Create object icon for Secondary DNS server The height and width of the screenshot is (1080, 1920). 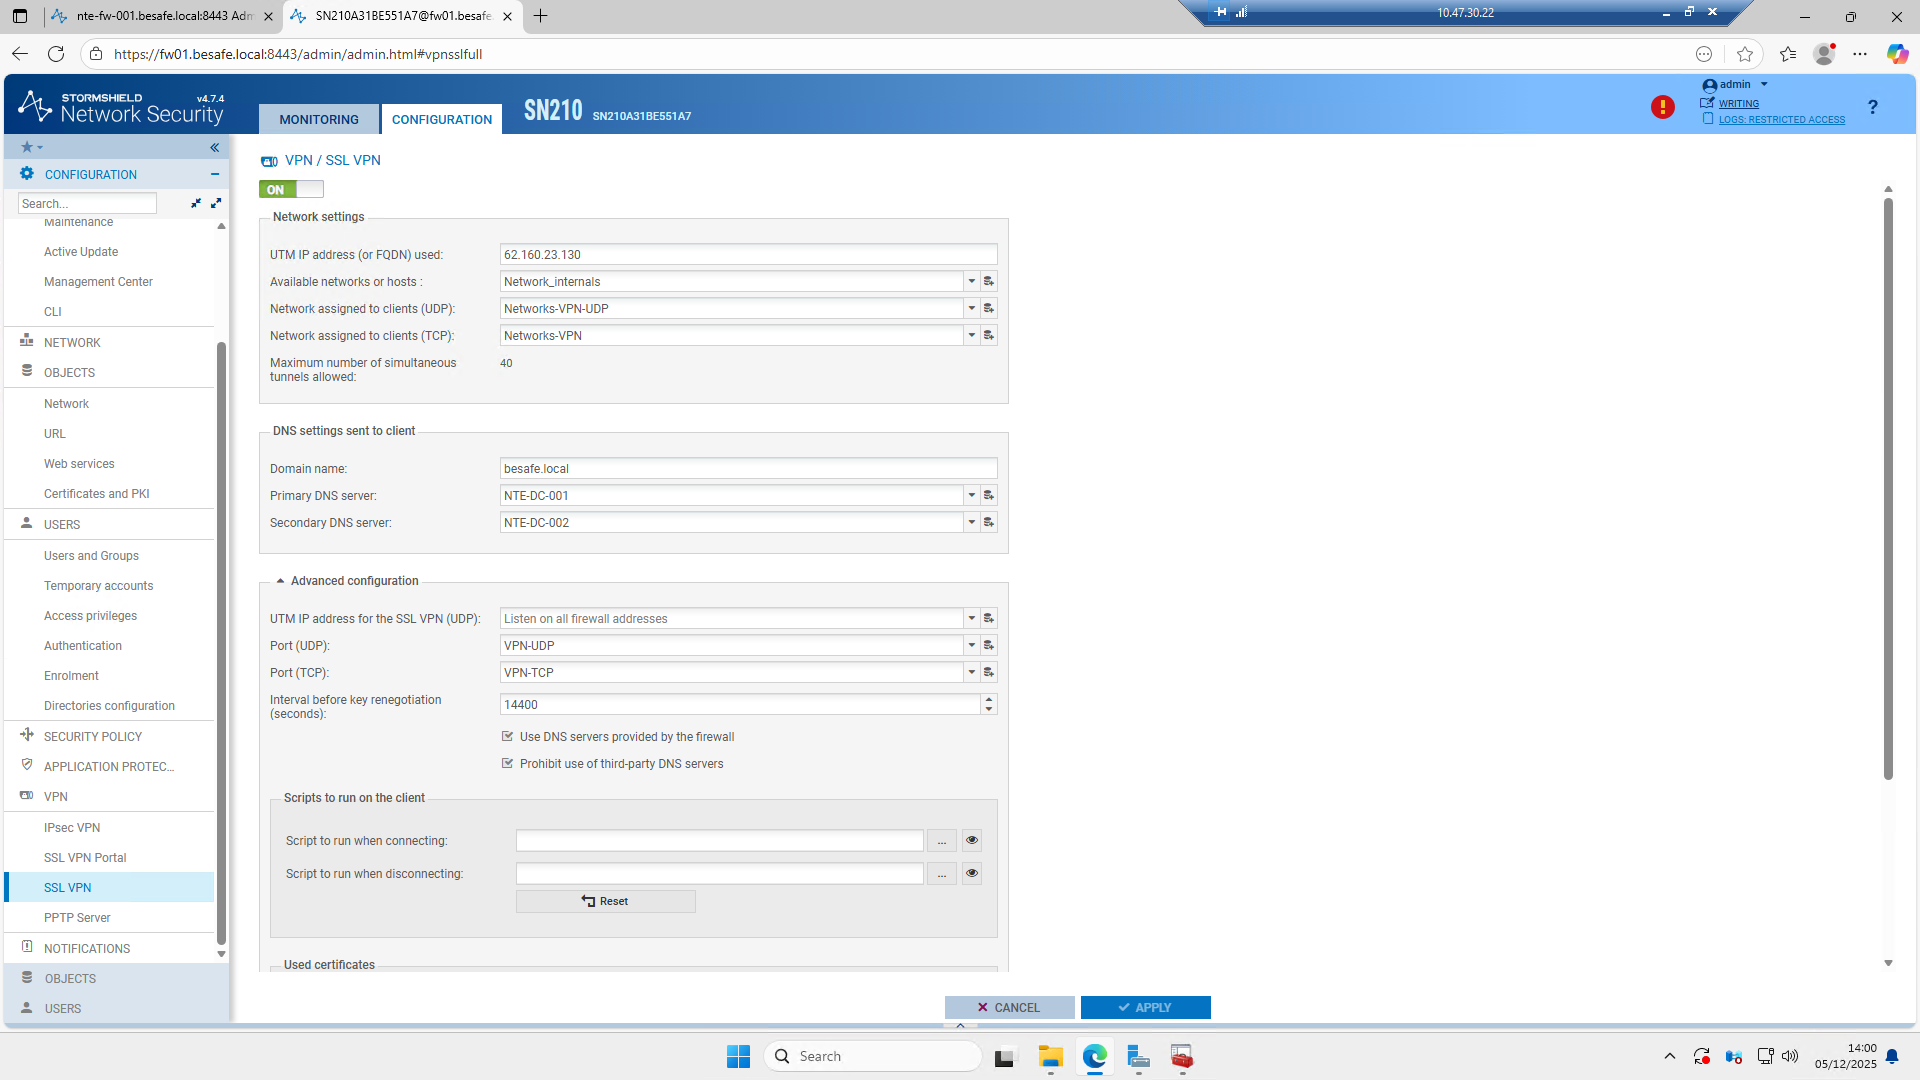pyautogui.click(x=989, y=522)
